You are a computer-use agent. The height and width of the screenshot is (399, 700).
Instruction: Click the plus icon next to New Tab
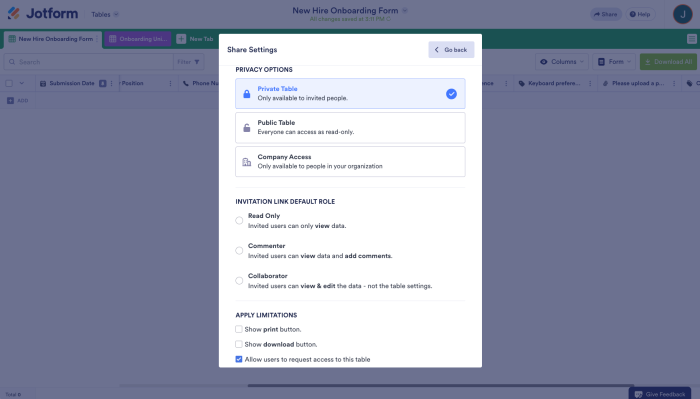(x=181, y=39)
